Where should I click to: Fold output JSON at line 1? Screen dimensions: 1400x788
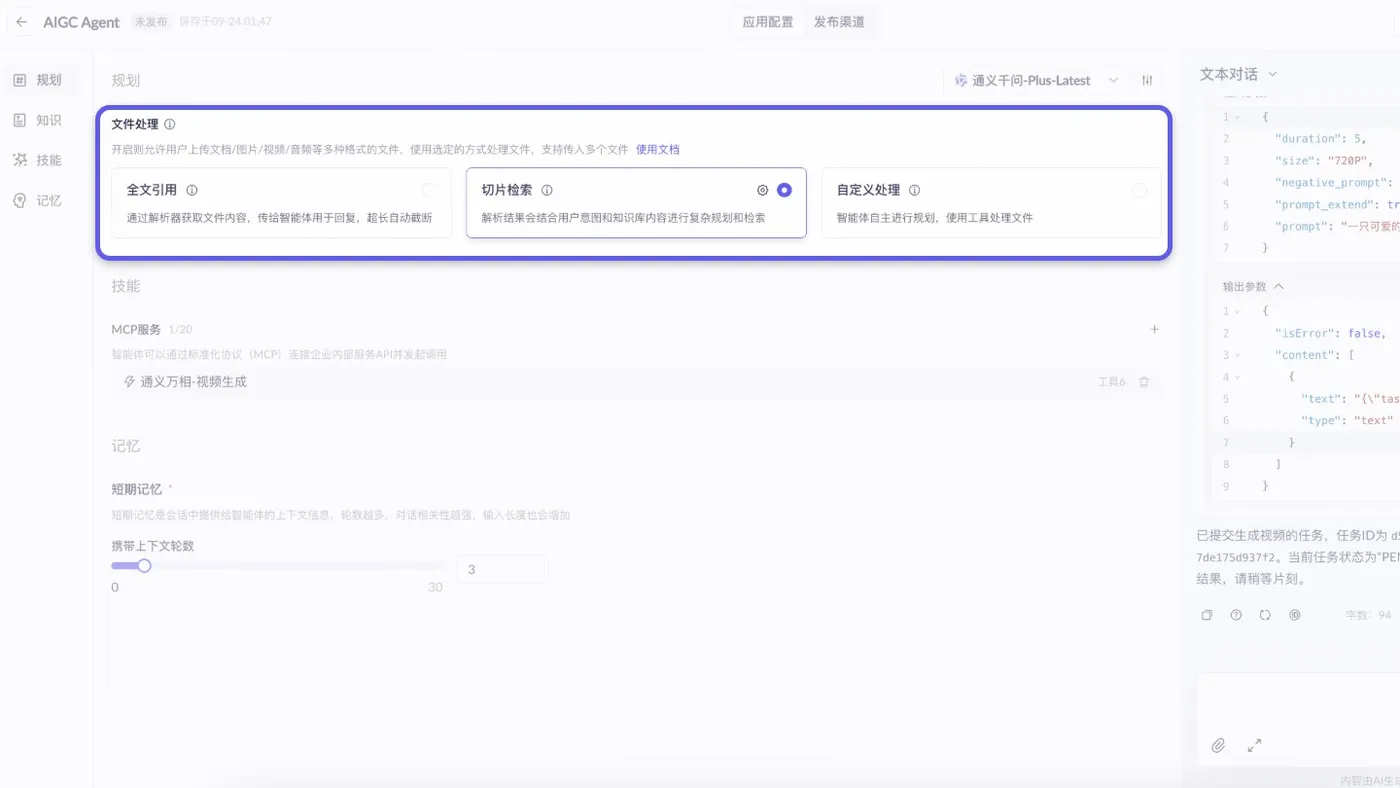pos(1237,311)
